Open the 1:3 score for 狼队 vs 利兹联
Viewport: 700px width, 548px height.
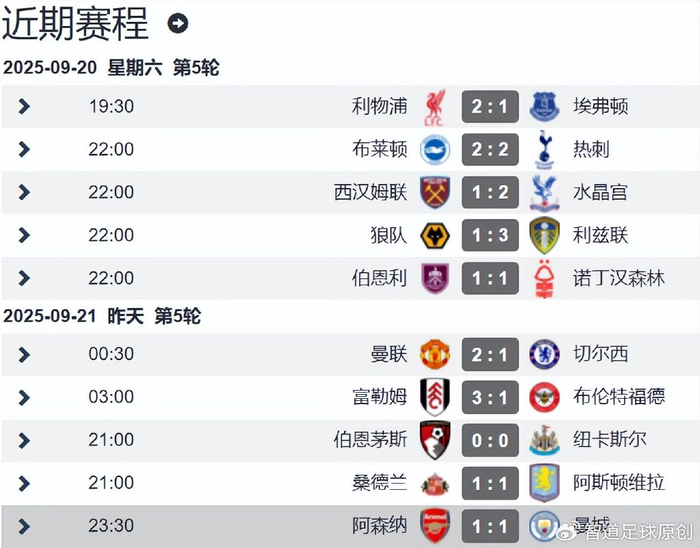coord(490,235)
